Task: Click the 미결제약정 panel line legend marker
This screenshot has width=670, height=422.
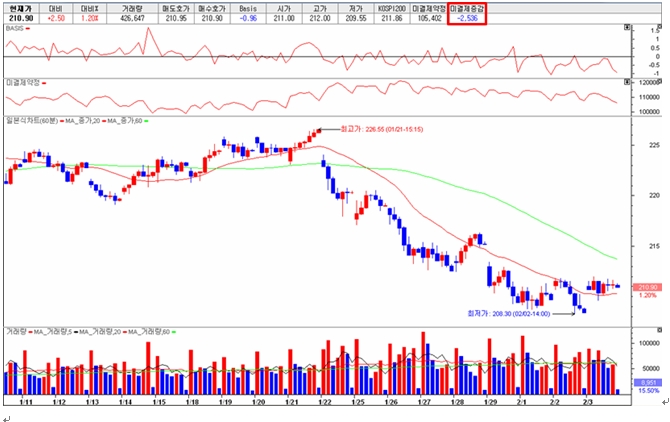Action: coord(45,82)
